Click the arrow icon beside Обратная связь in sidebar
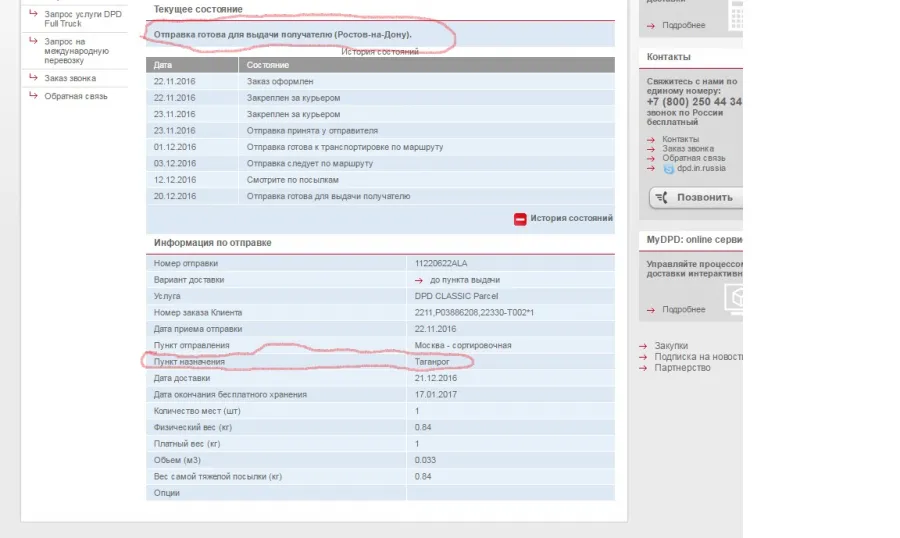This screenshot has width=900, height=538. coord(33,95)
